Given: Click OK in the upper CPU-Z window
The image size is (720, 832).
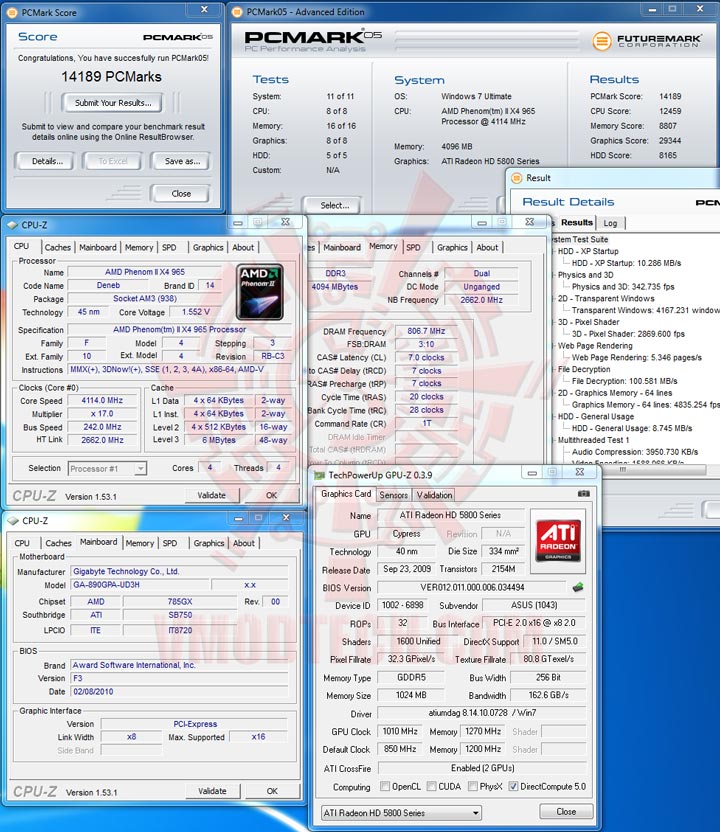Looking at the screenshot, I should click(x=271, y=495).
